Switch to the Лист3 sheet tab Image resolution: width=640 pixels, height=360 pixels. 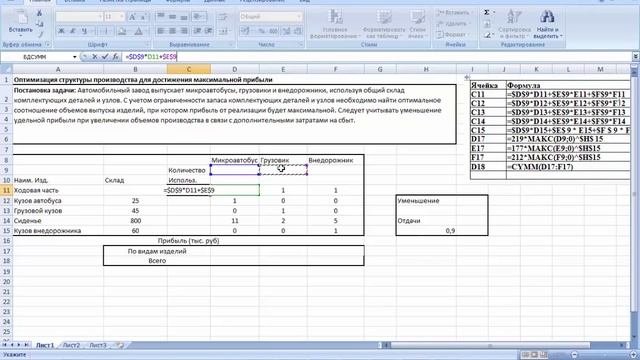click(x=98, y=345)
